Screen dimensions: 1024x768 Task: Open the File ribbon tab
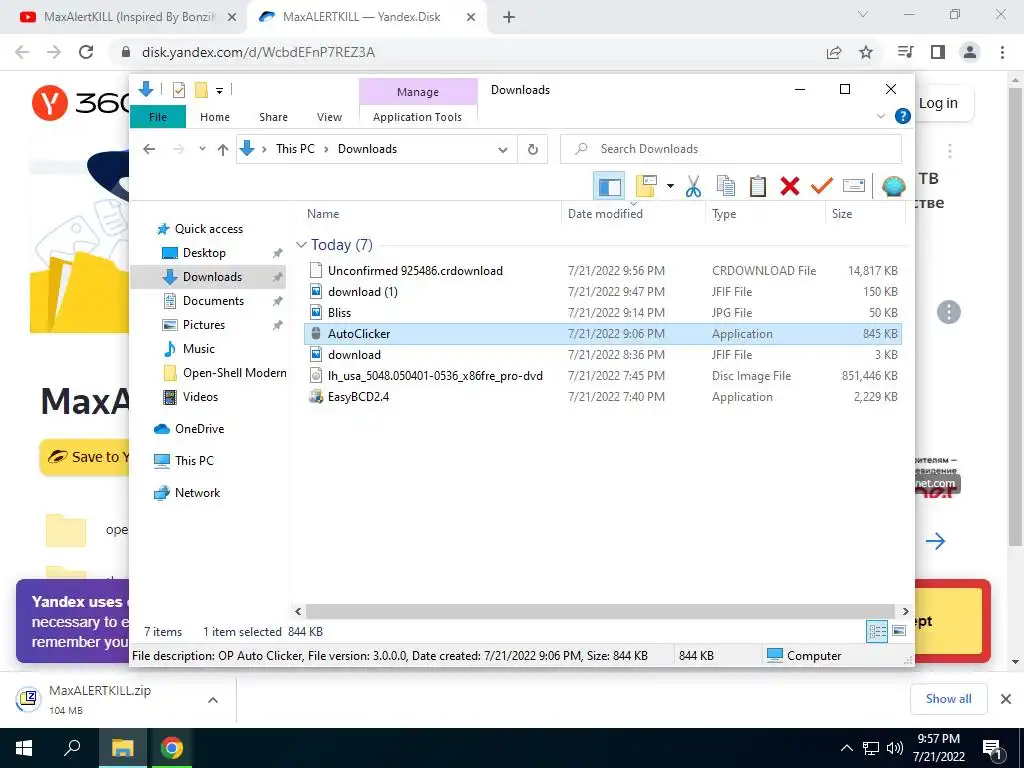coord(158,117)
